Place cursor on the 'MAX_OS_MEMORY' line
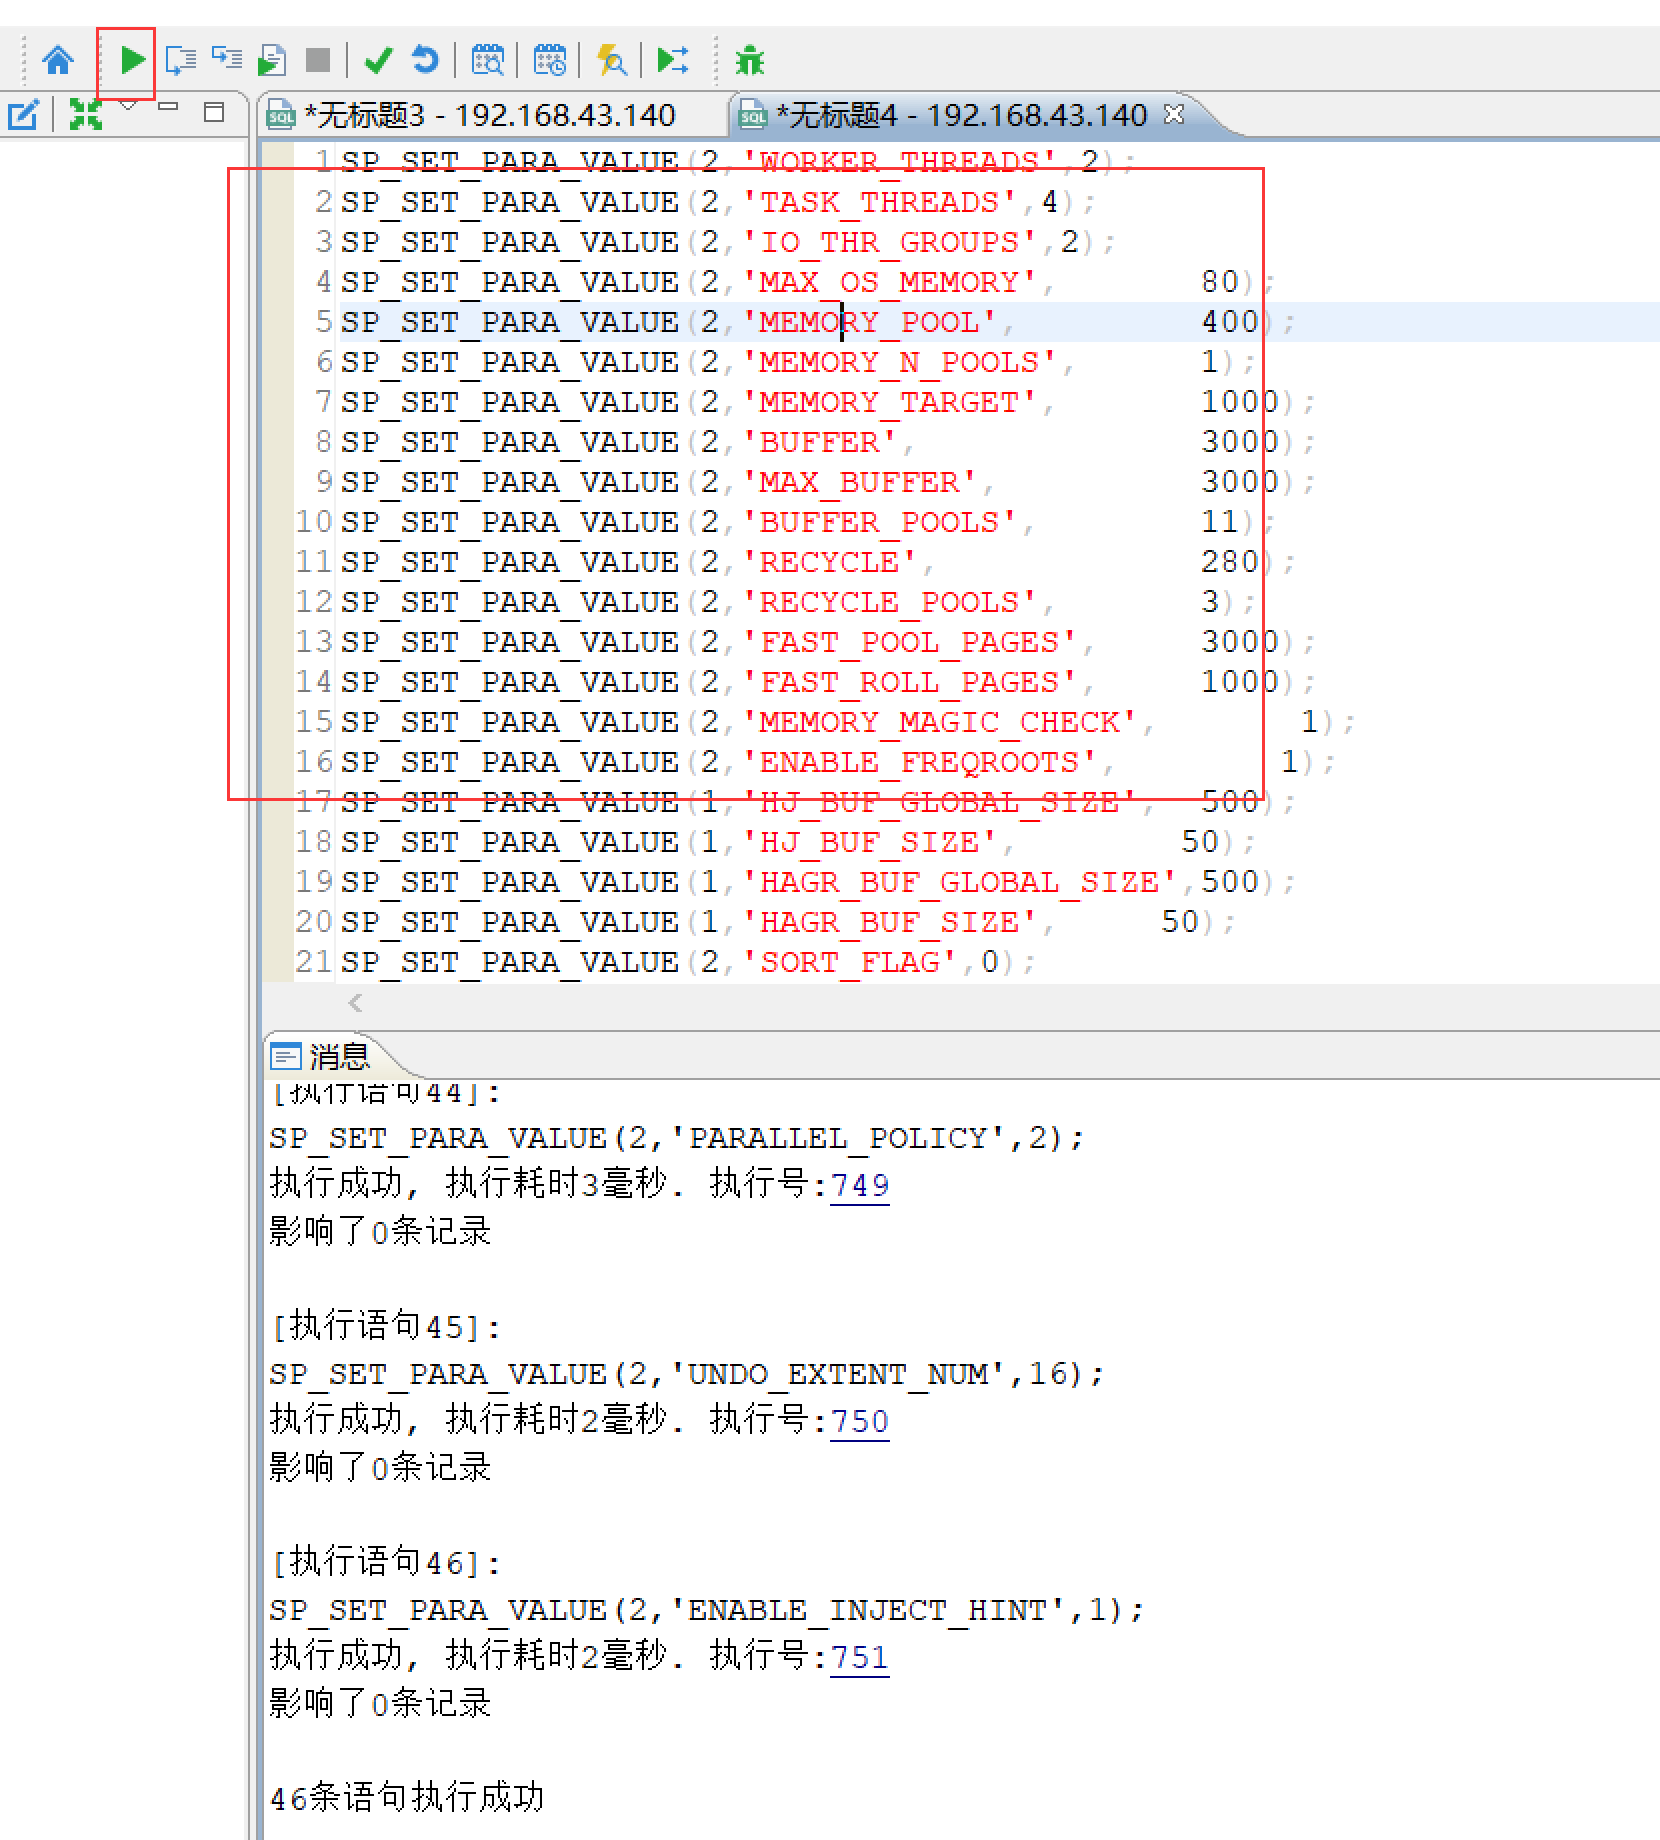The width and height of the screenshot is (1660, 1840). pyautogui.click(x=808, y=282)
